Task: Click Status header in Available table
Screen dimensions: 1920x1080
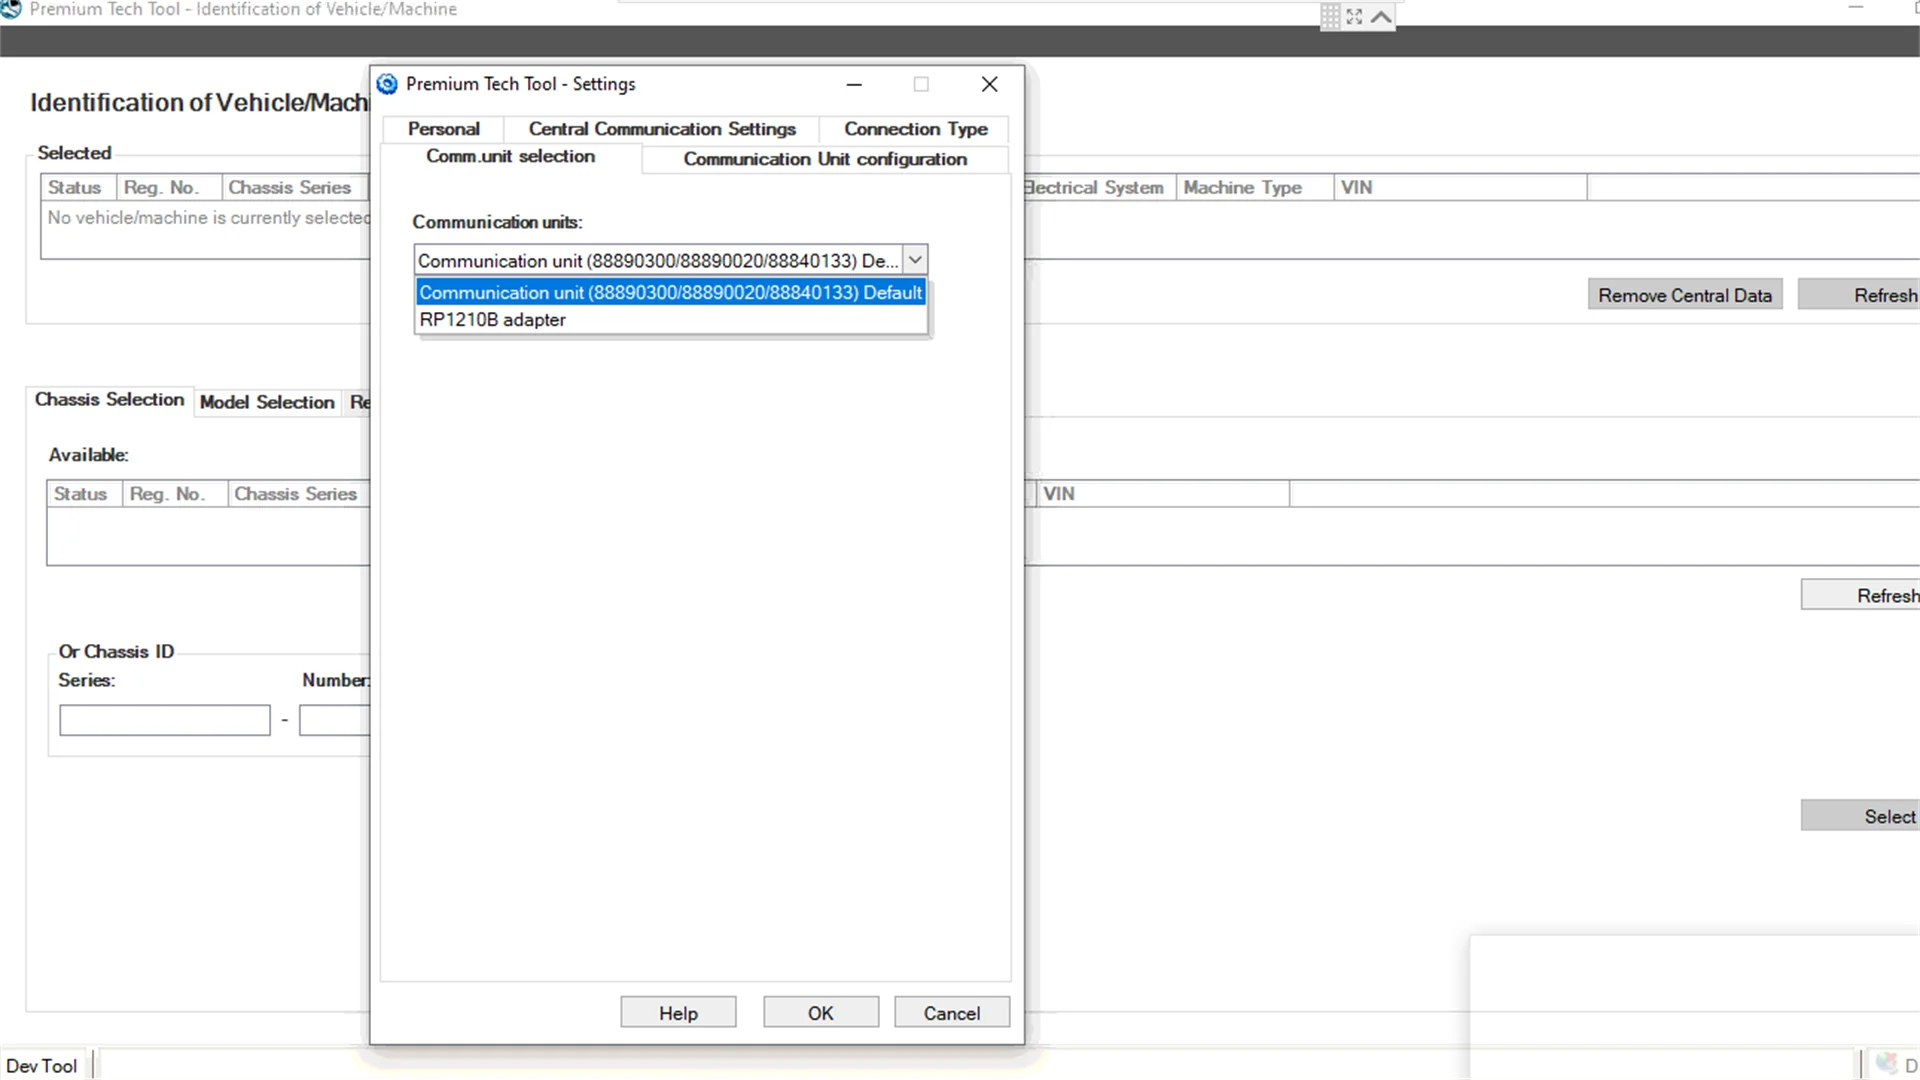Action: pos(84,494)
